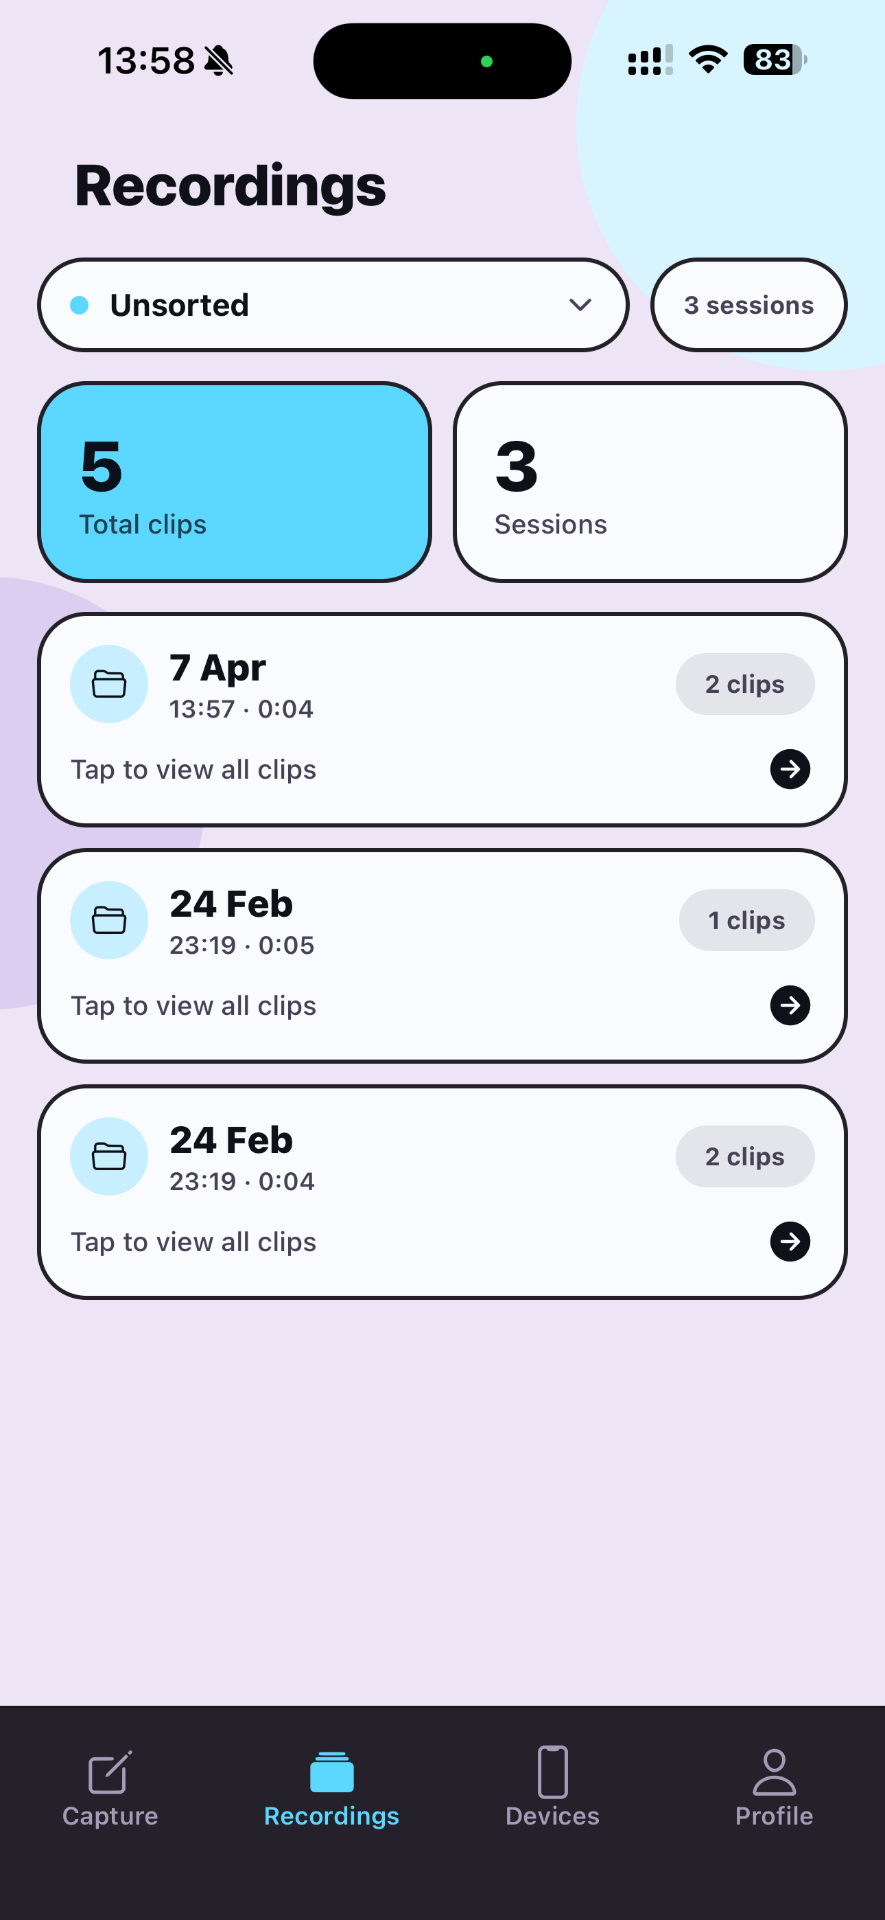
Task: Open 7 Apr session with arrow icon
Action: tap(790, 769)
